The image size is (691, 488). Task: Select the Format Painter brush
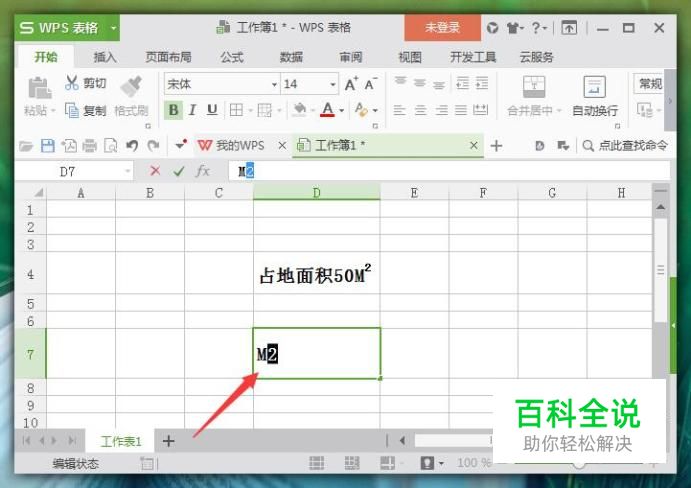coord(131,86)
